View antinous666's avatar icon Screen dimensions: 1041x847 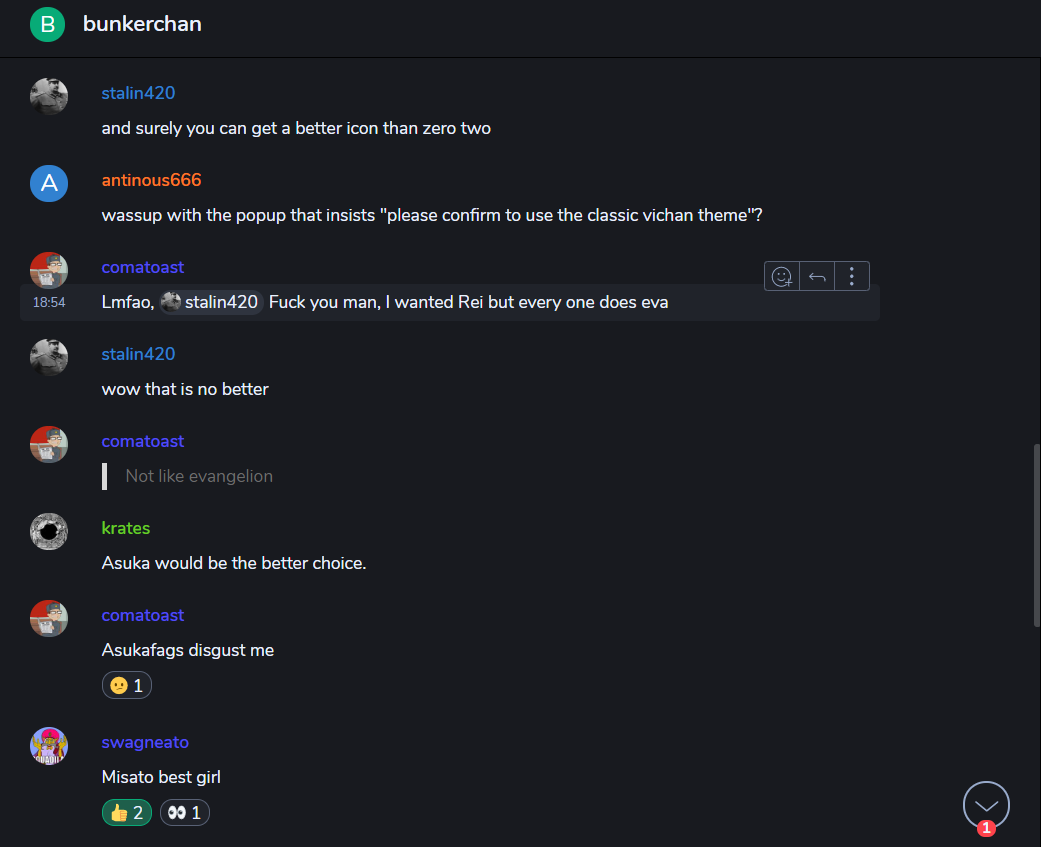(49, 183)
